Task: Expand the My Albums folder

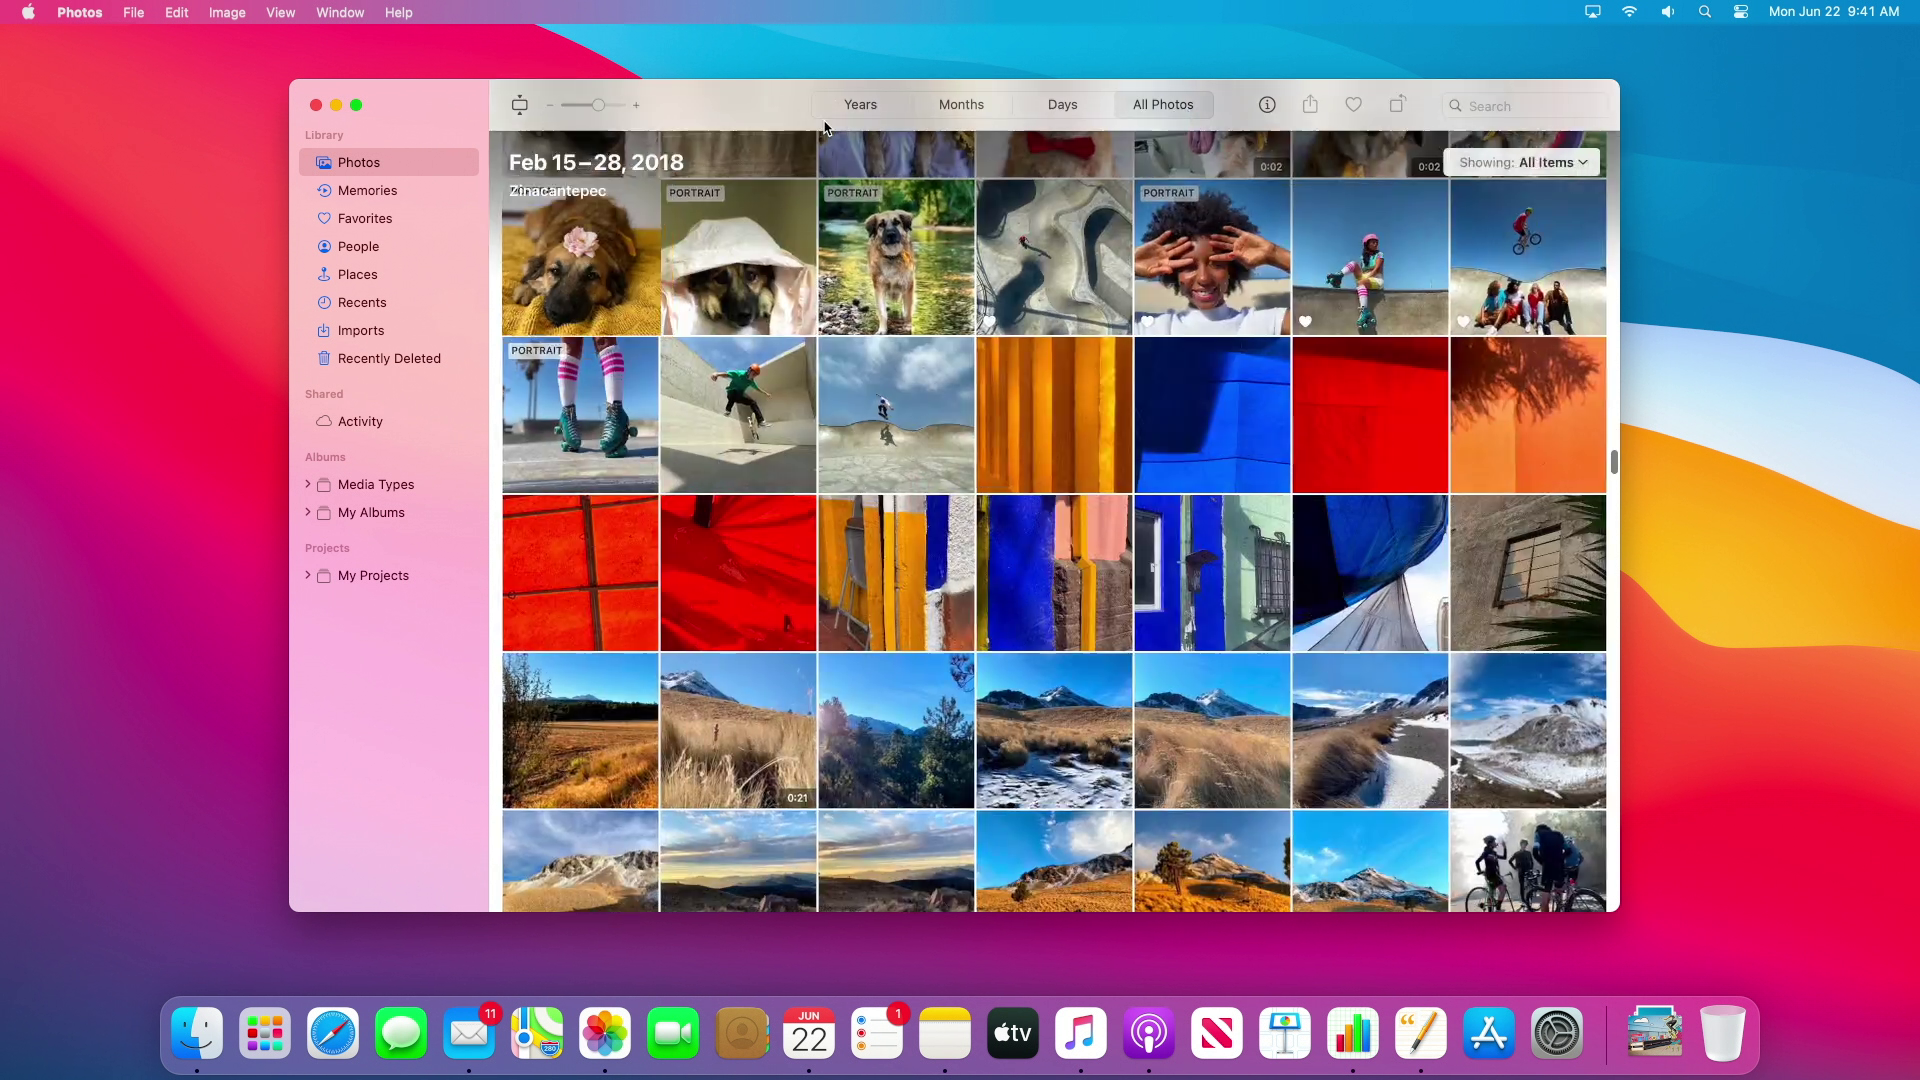Action: coord(308,512)
